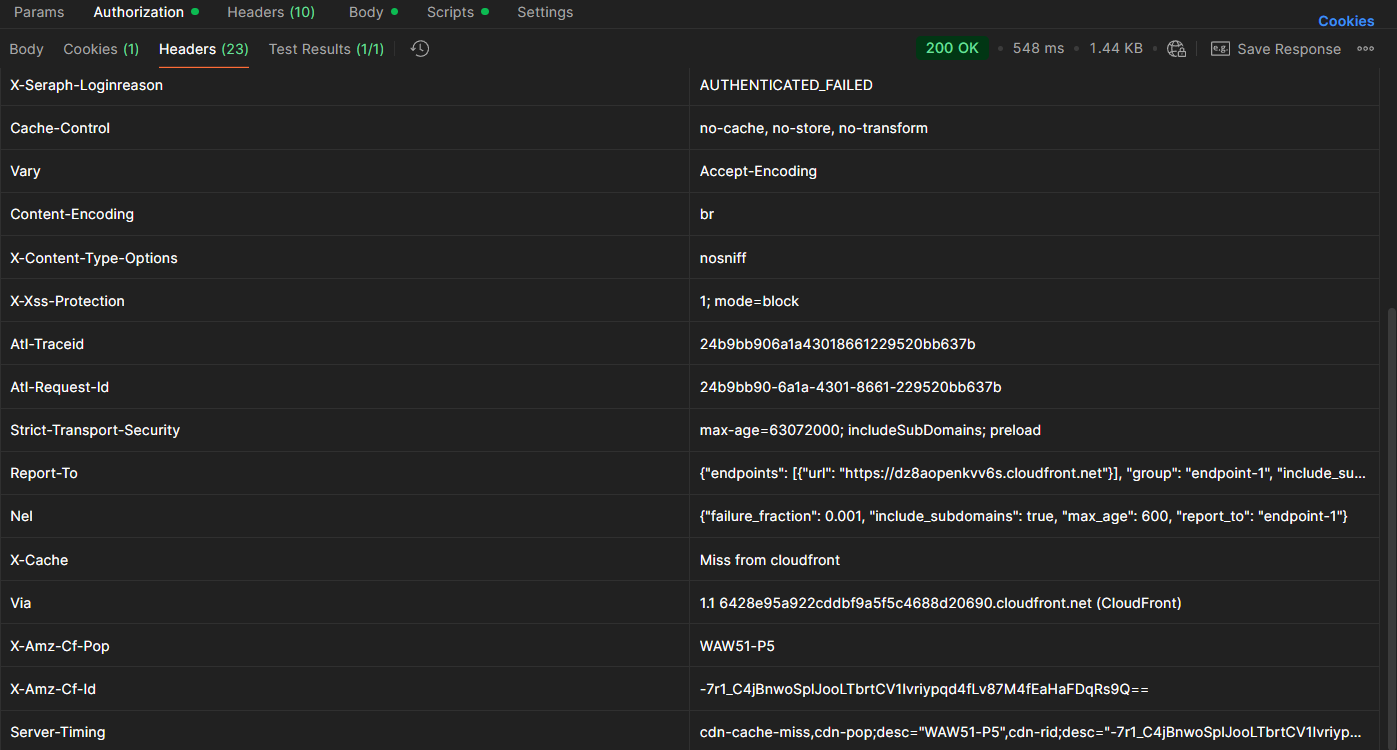Image resolution: width=1397 pixels, height=750 pixels.
Task: Click the 1.44 KB response size
Action: click(1116, 48)
